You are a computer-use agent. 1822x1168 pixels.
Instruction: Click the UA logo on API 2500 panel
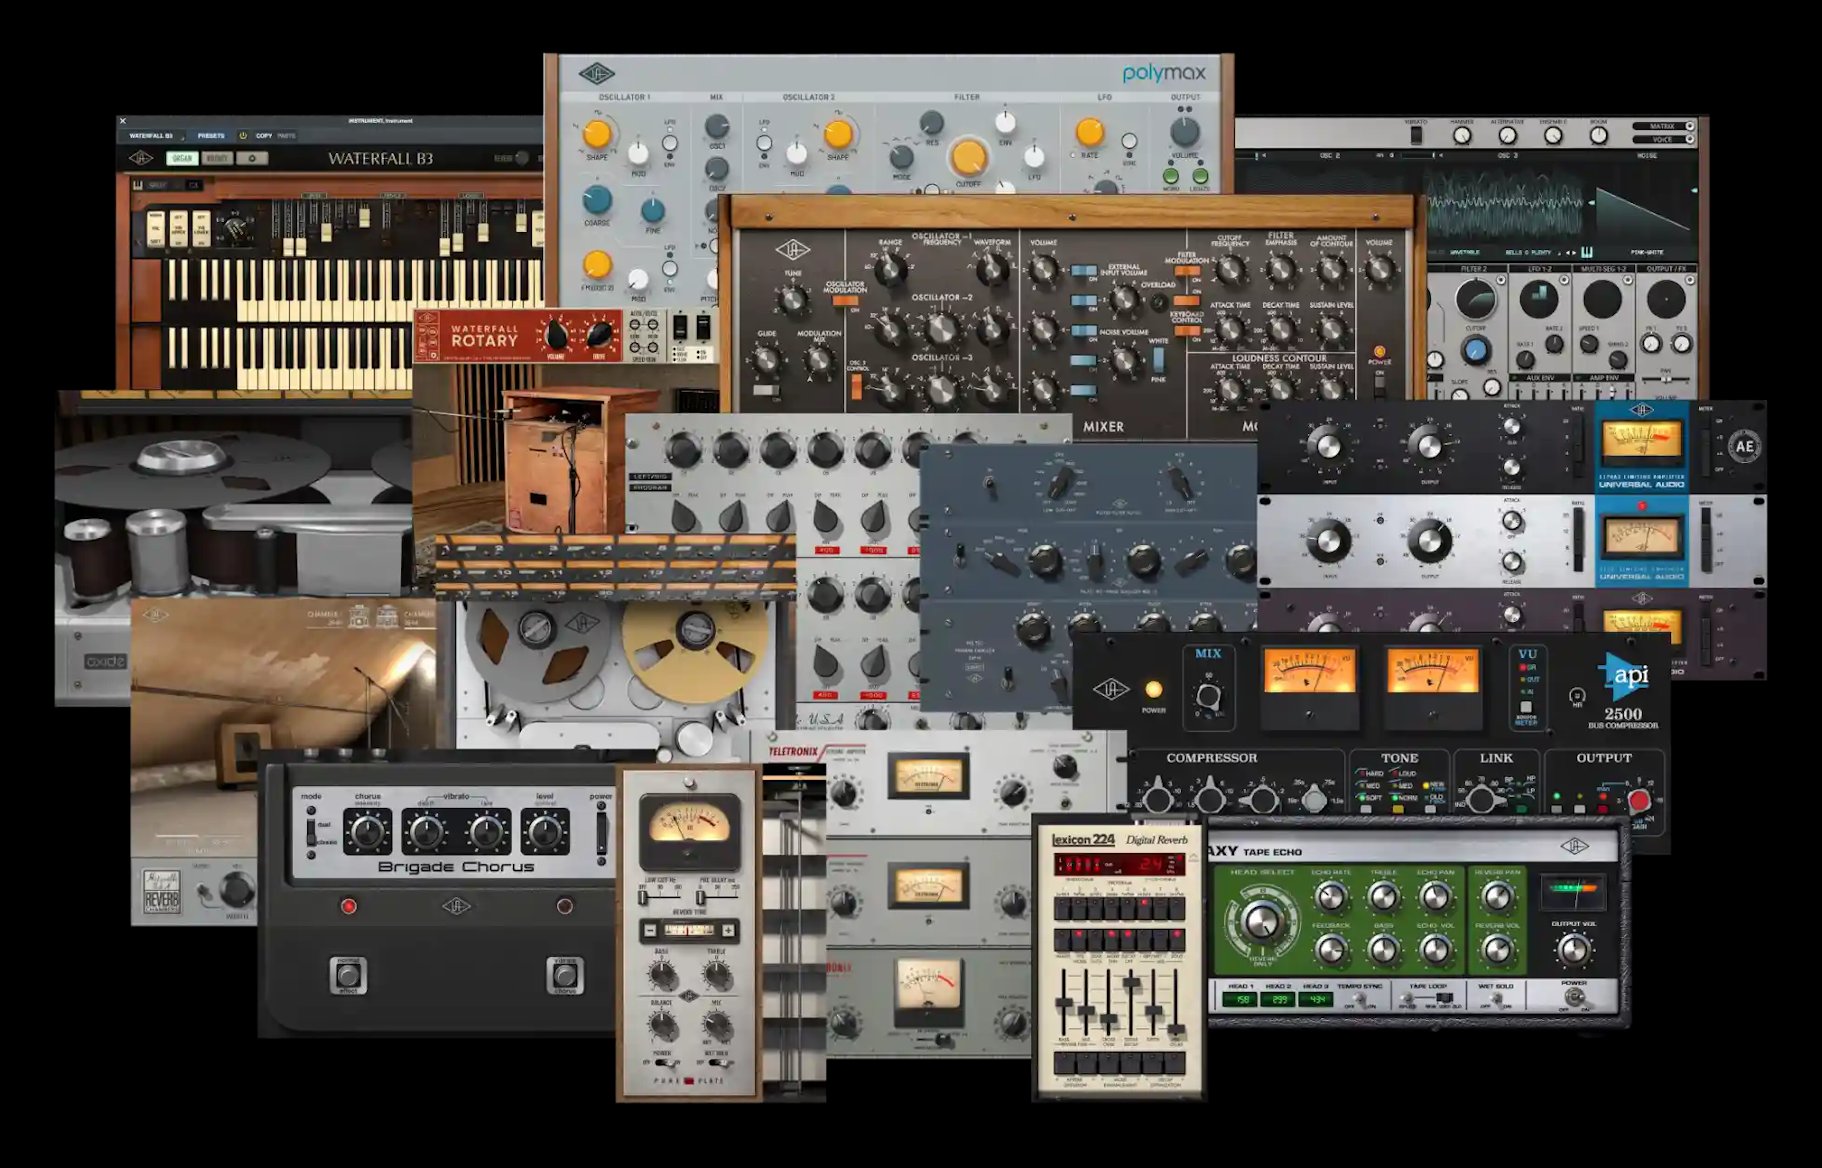pos(1110,689)
